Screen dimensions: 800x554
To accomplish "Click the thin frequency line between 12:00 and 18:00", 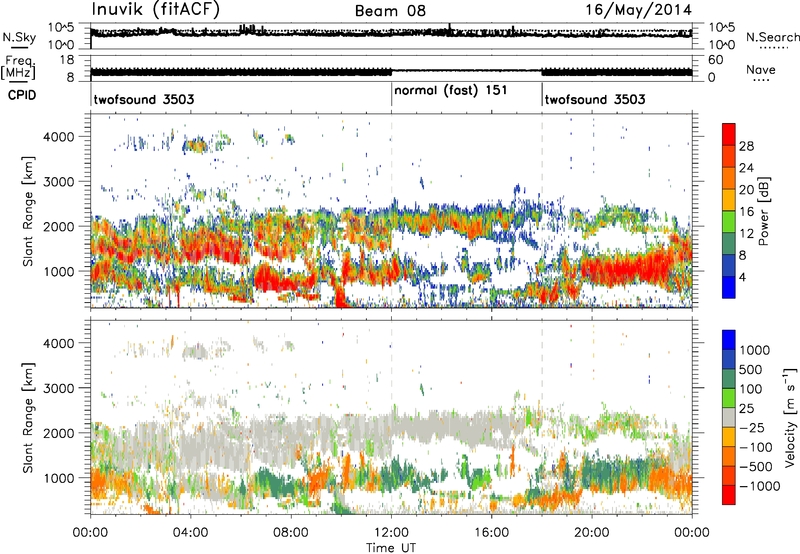I will point(466,70).
